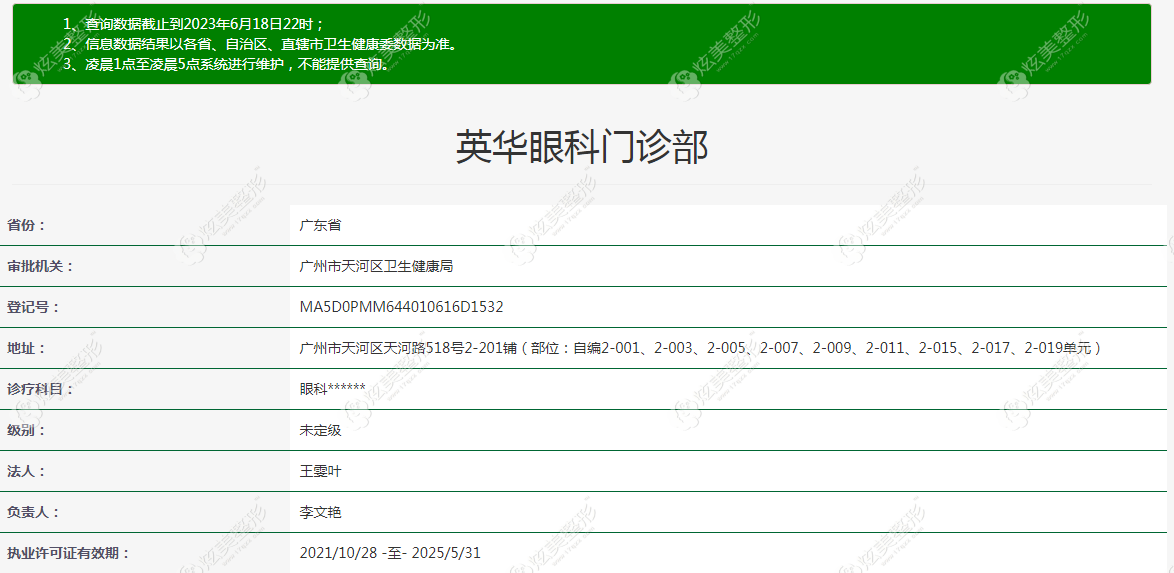Select the 审批机关 label
Viewport: 1174px width, 573px height.
pyautogui.click(x=40, y=266)
